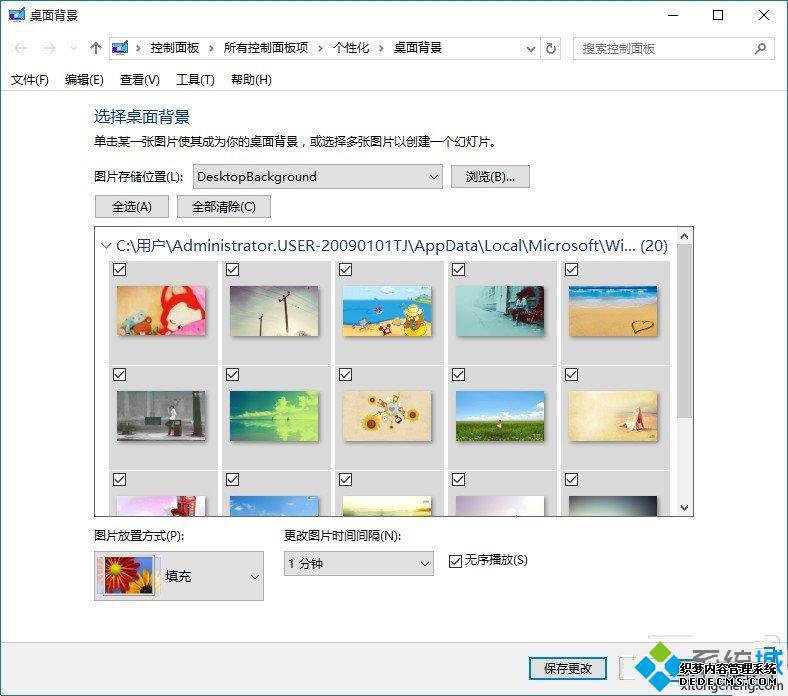
Task: Open the 帮助(H) menu
Action: 251,80
